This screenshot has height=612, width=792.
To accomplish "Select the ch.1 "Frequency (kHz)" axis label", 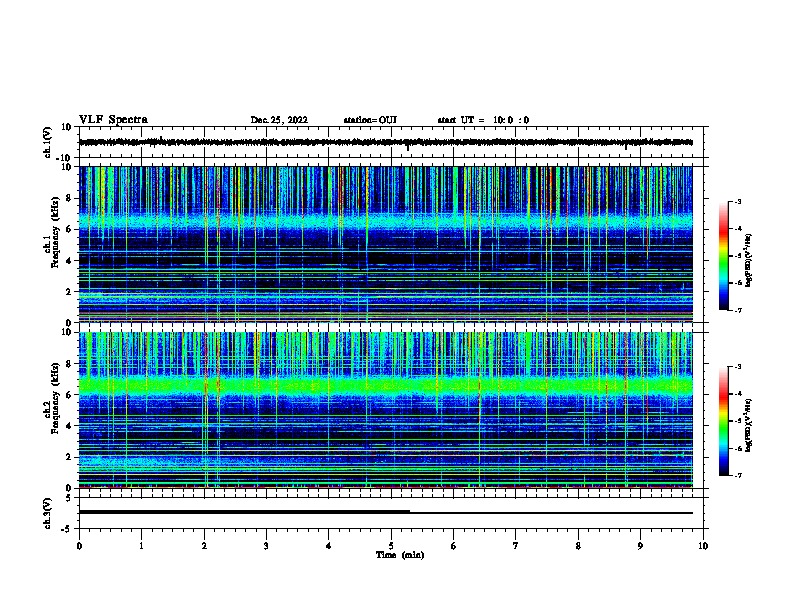I will [56, 232].
